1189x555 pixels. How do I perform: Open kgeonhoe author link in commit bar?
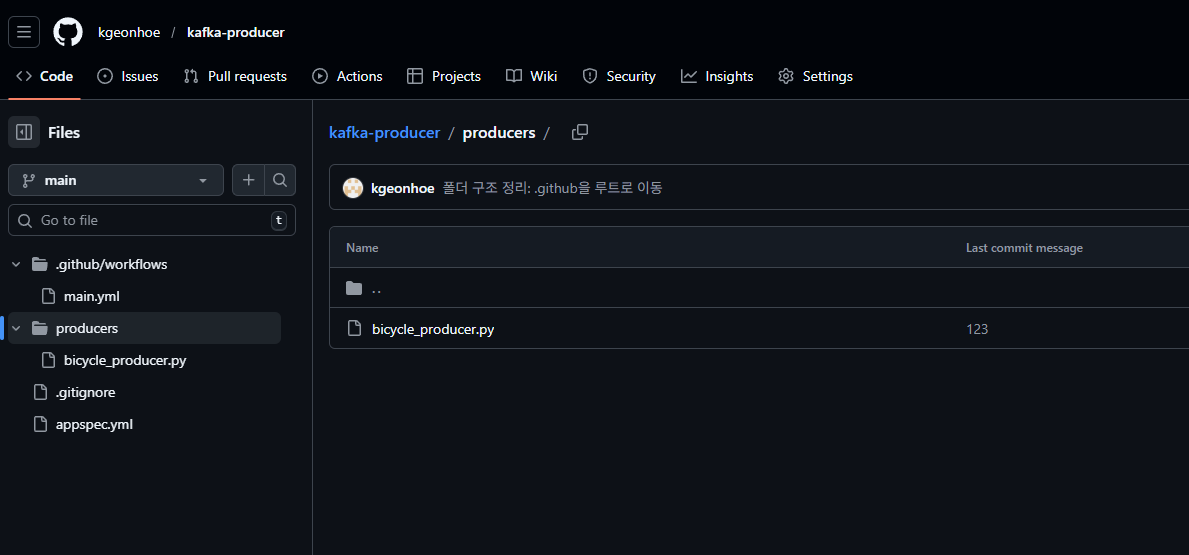coord(403,188)
